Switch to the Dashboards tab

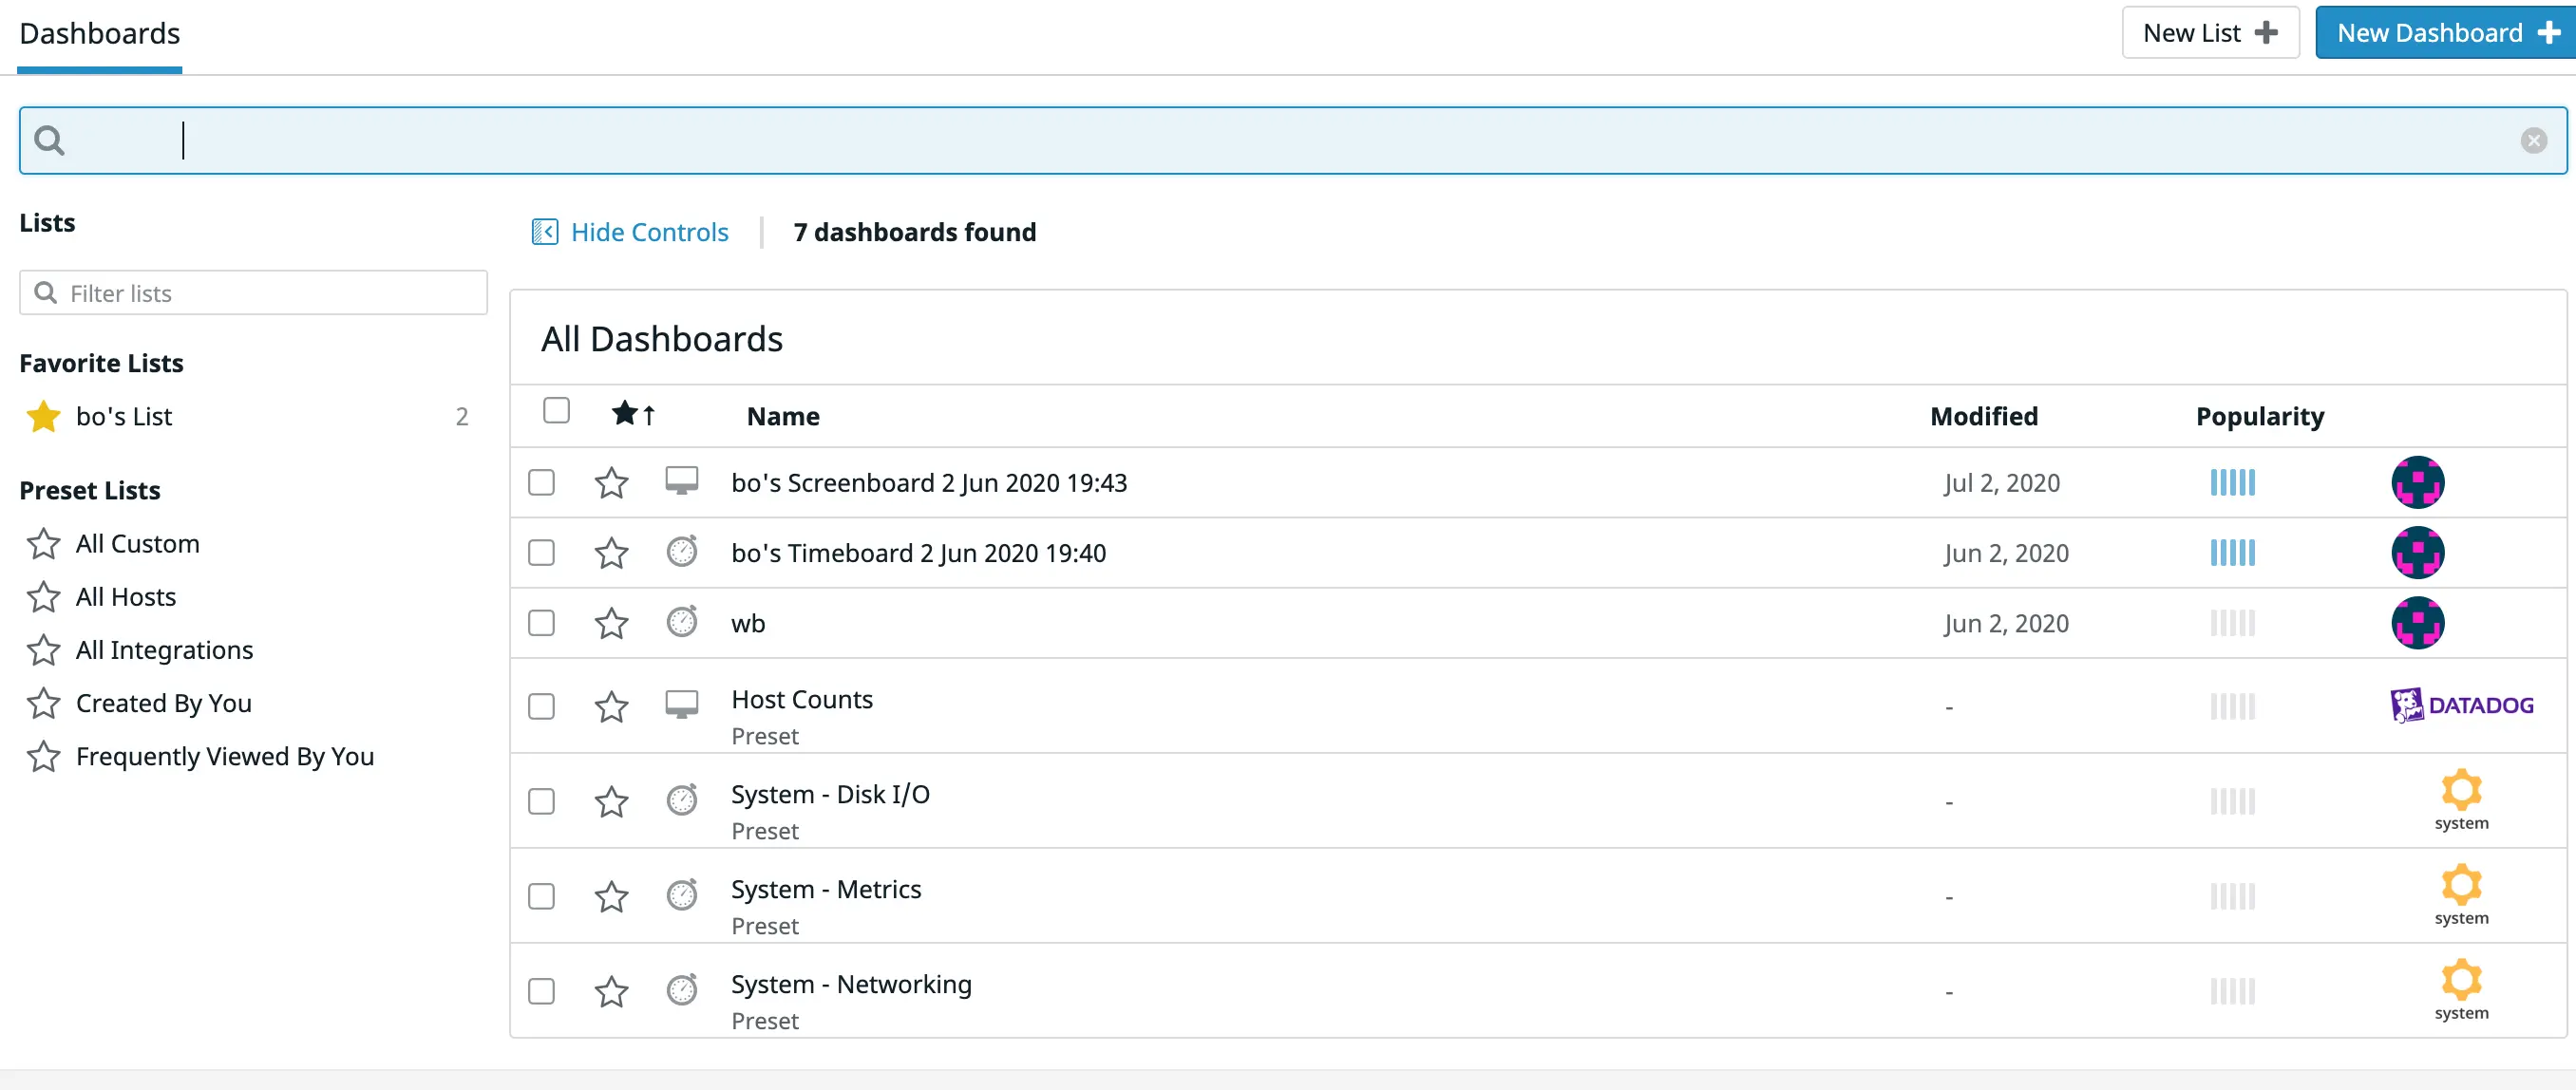[x=99, y=34]
